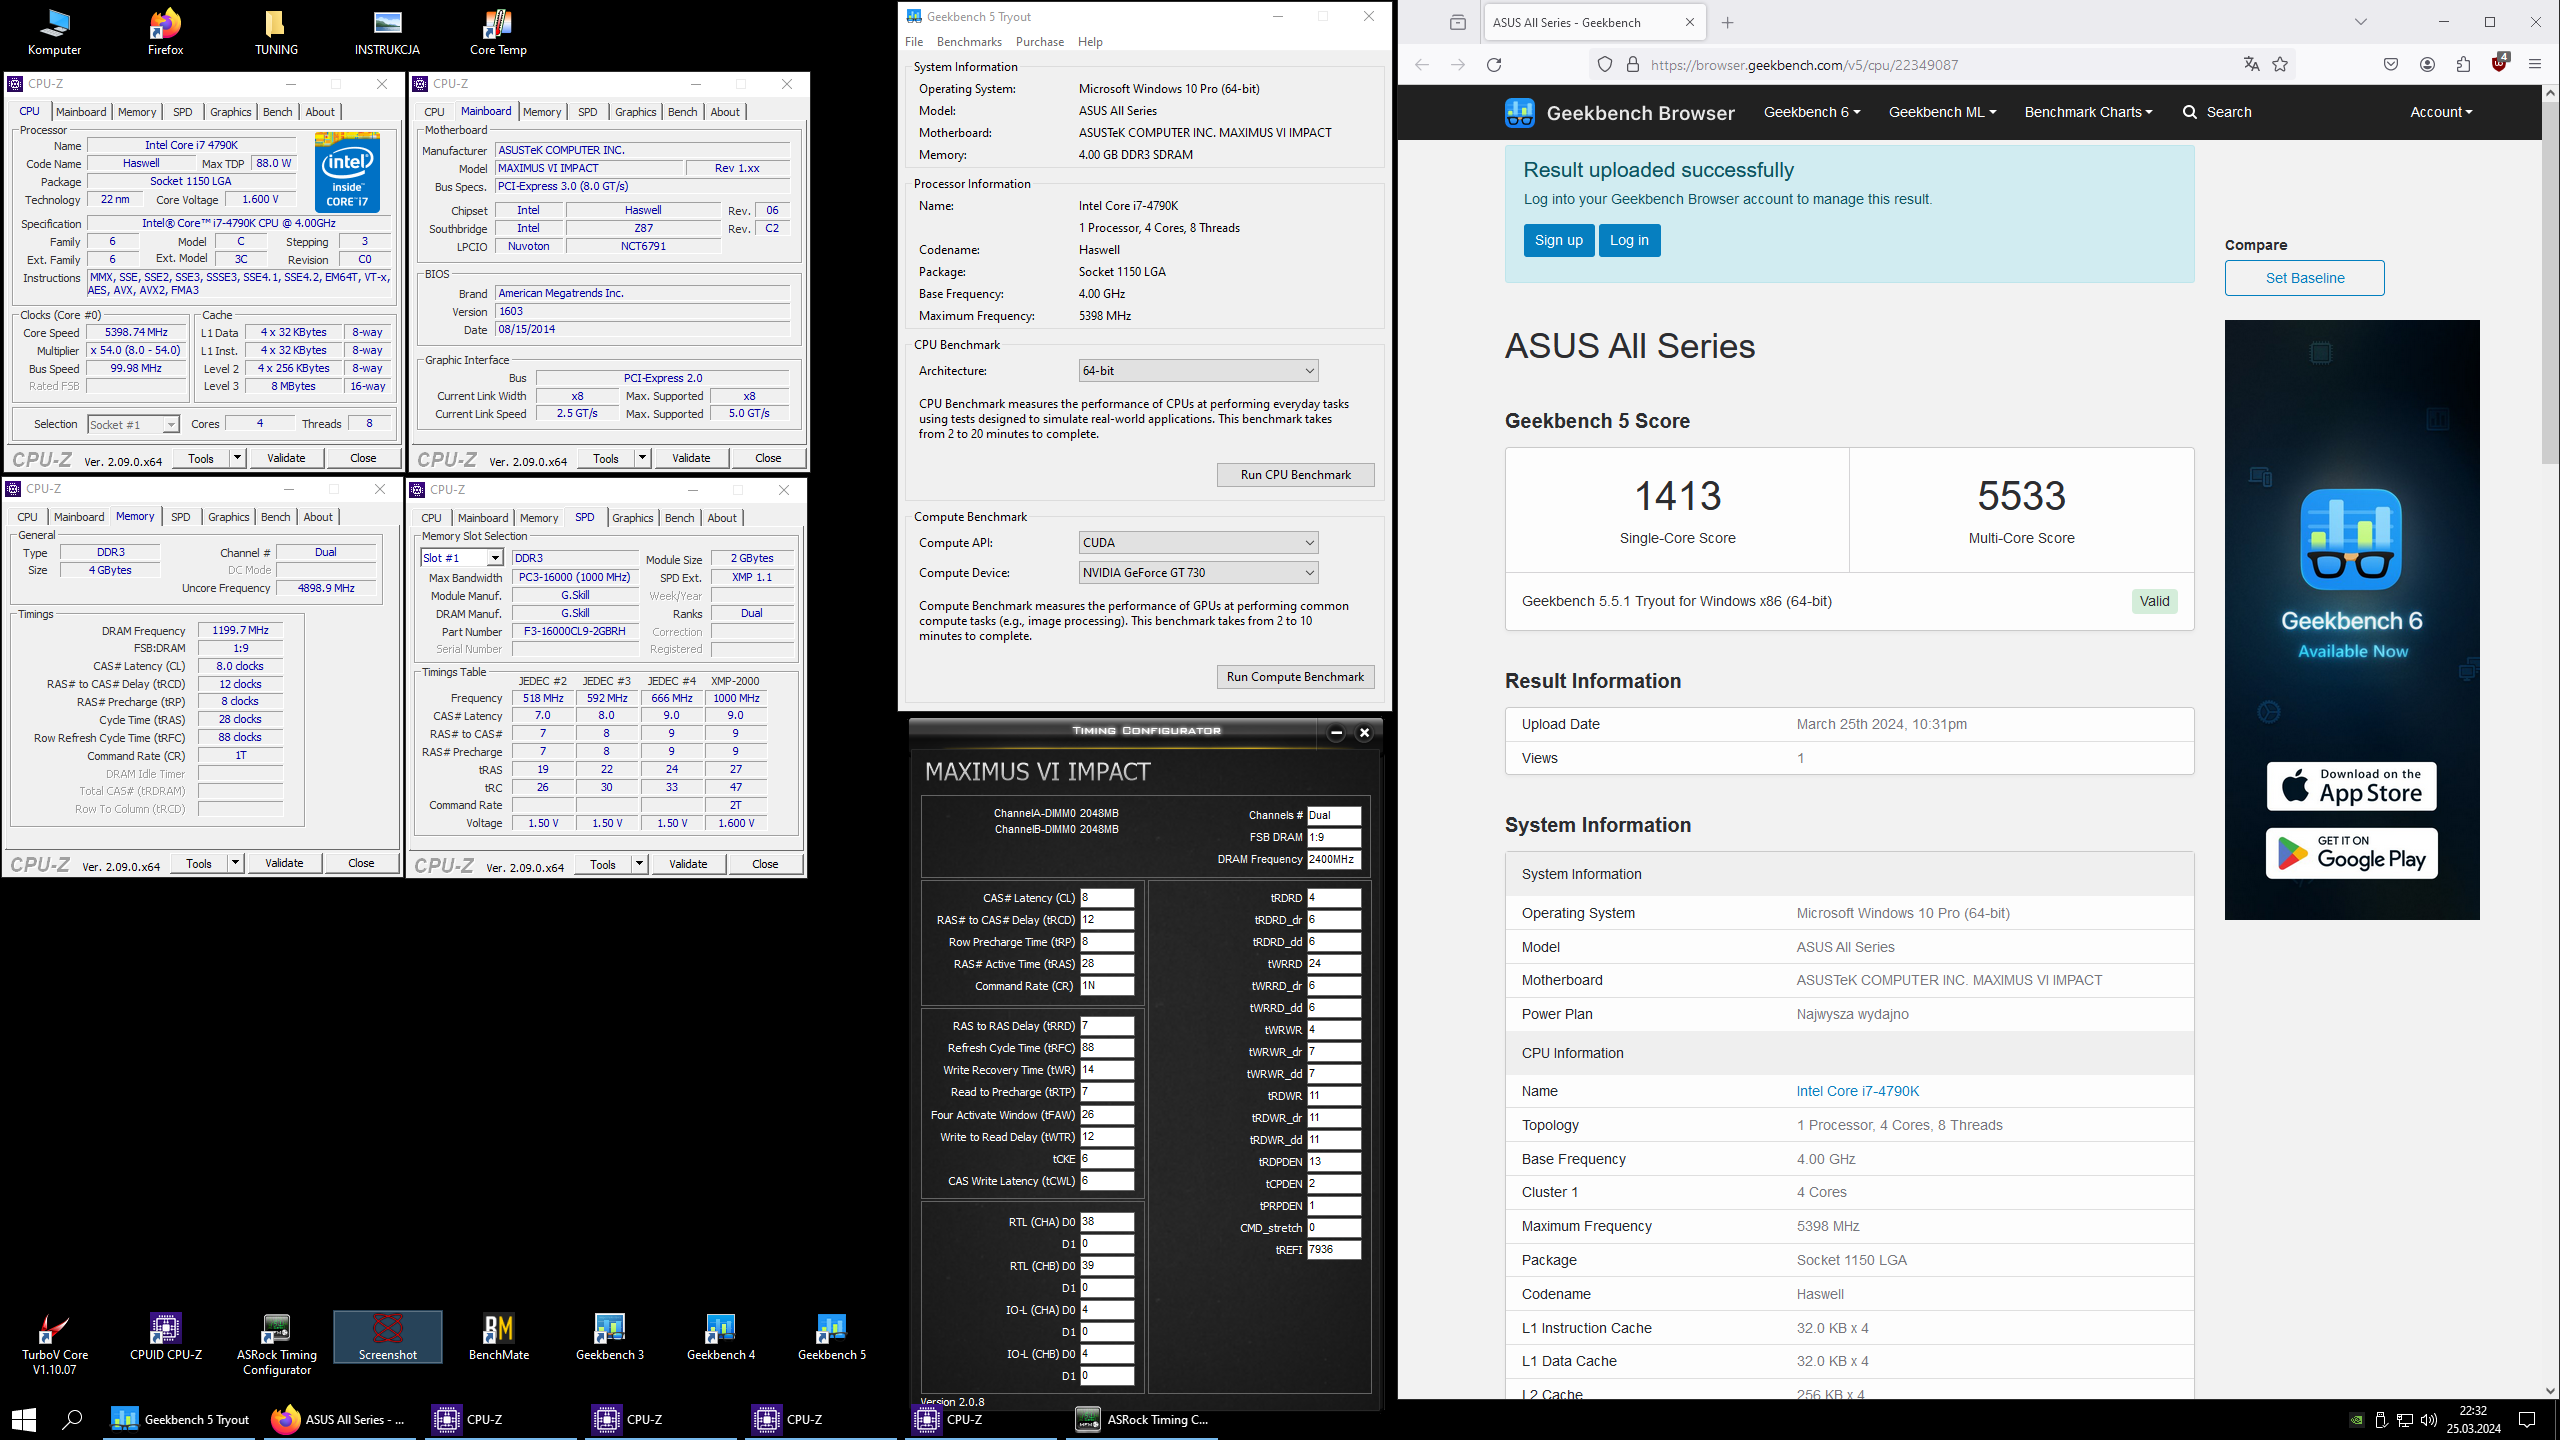
Task: Open the Socket #1 selection dropdown
Action: [133, 424]
